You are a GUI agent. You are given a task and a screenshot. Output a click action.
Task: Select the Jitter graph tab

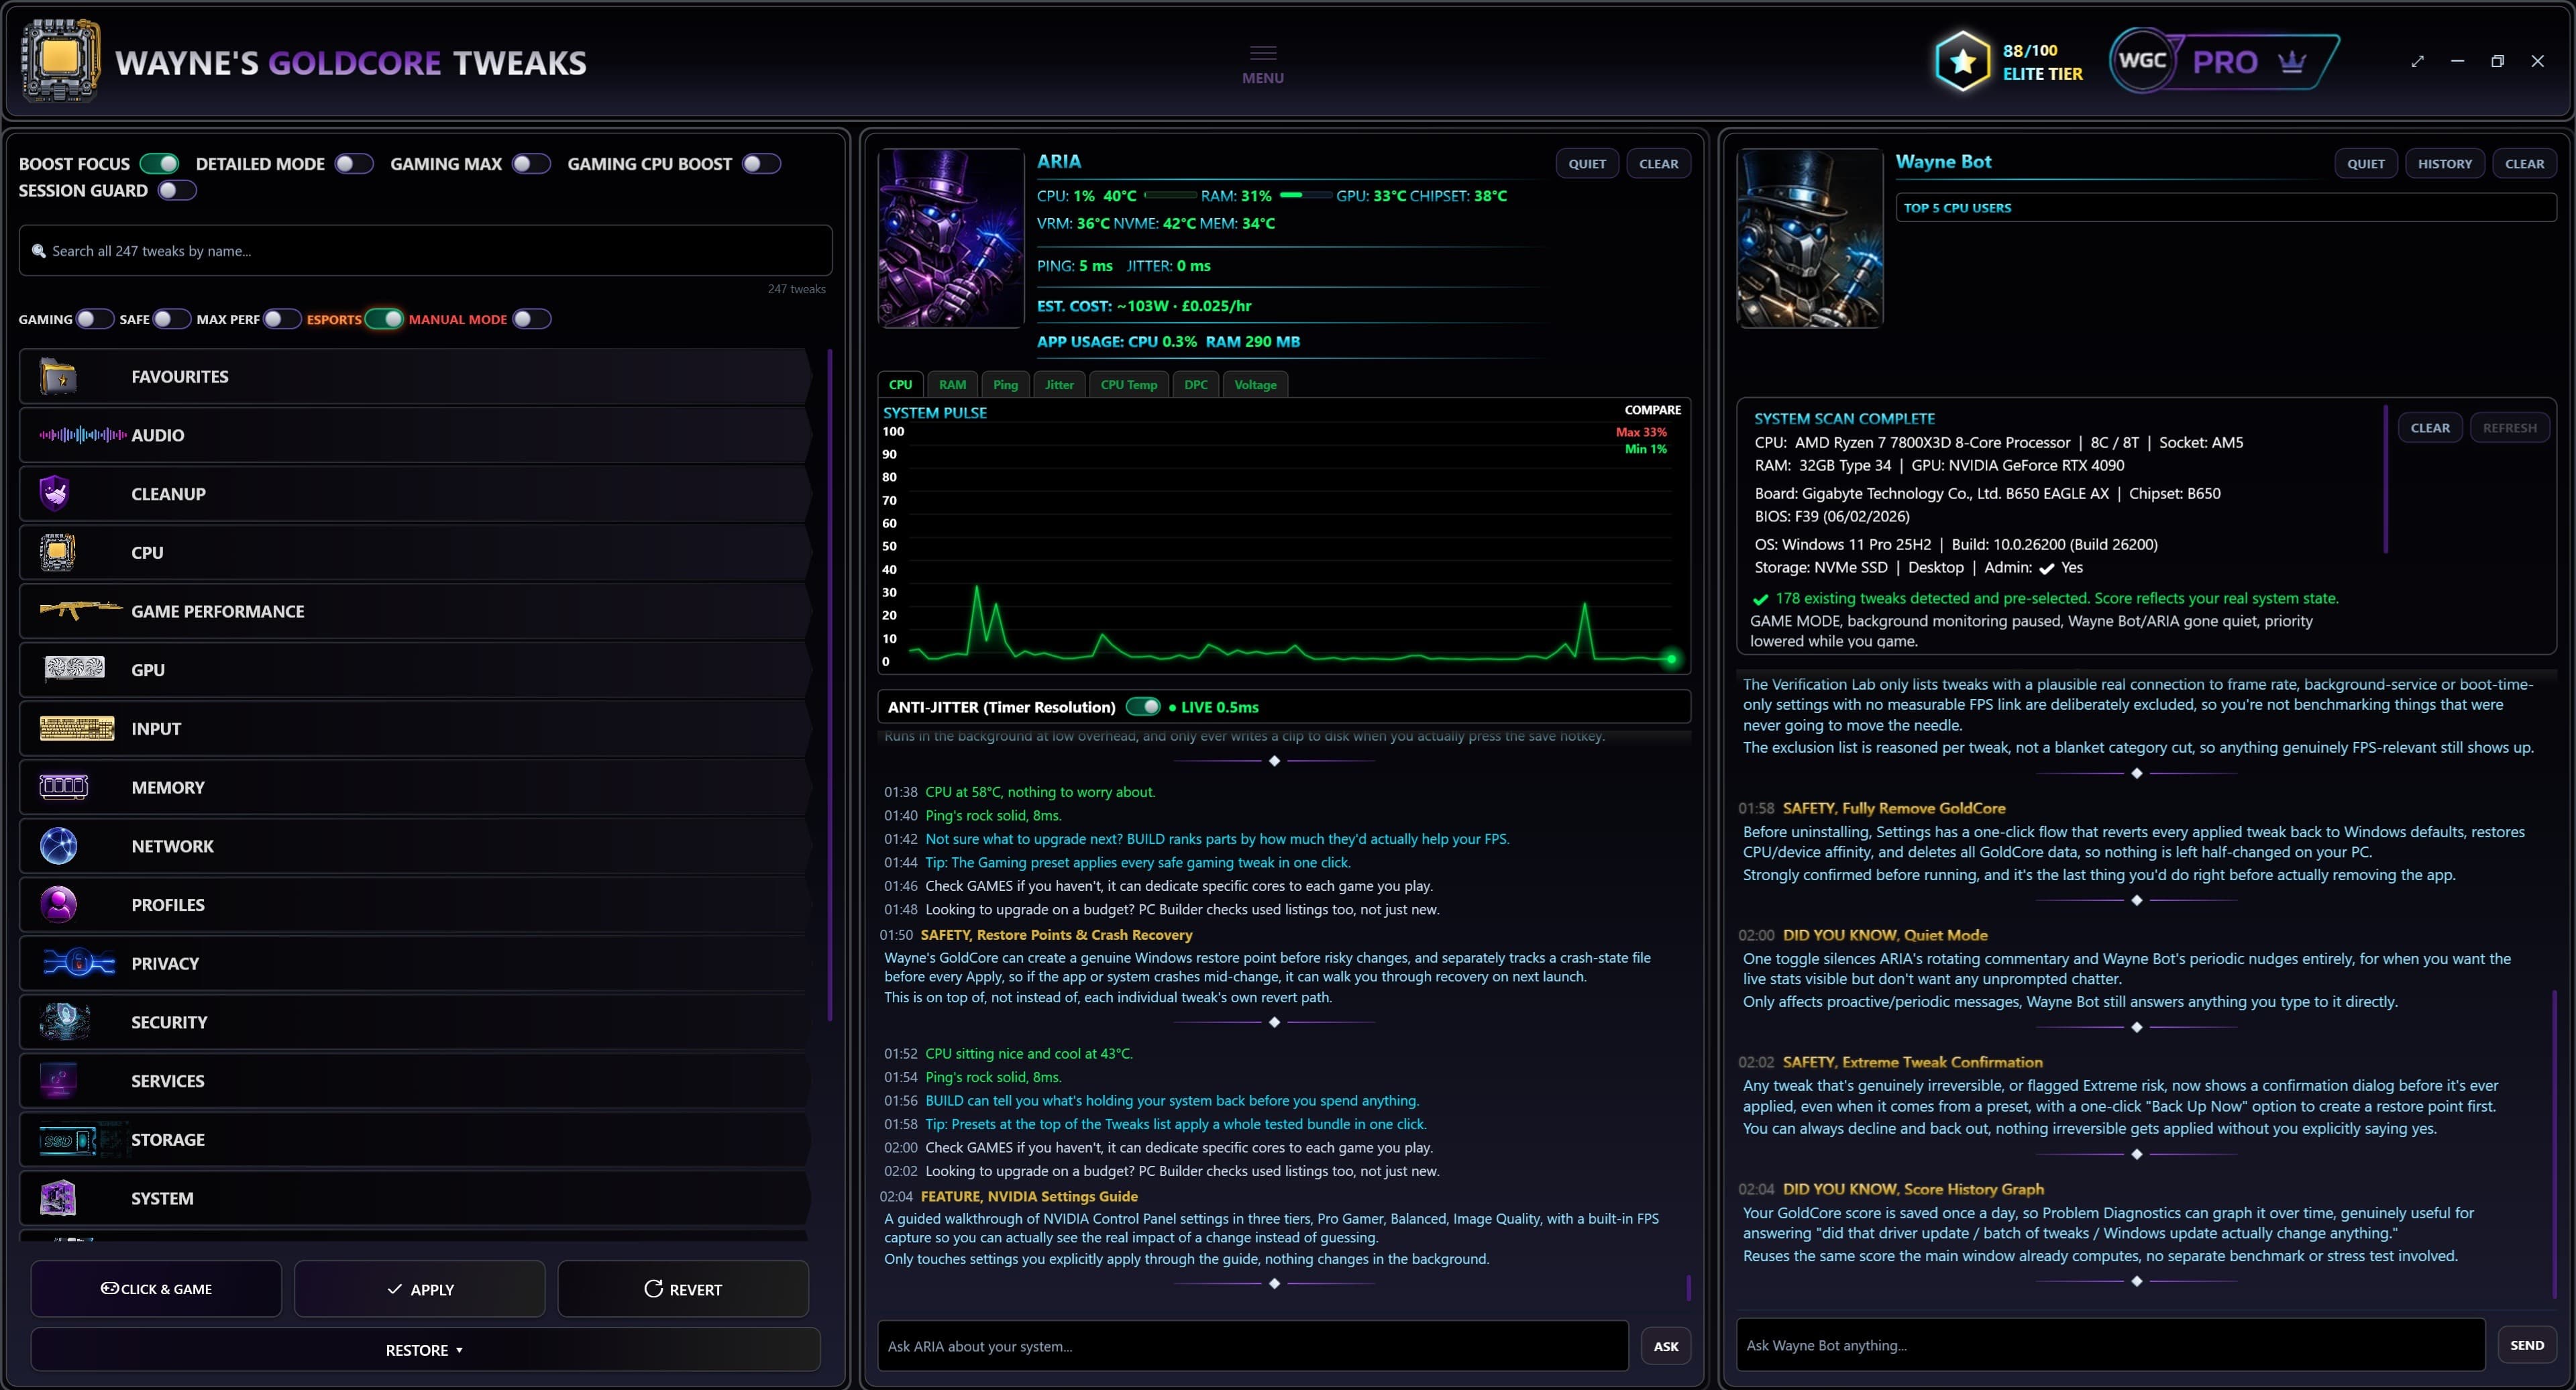click(x=1059, y=385)
